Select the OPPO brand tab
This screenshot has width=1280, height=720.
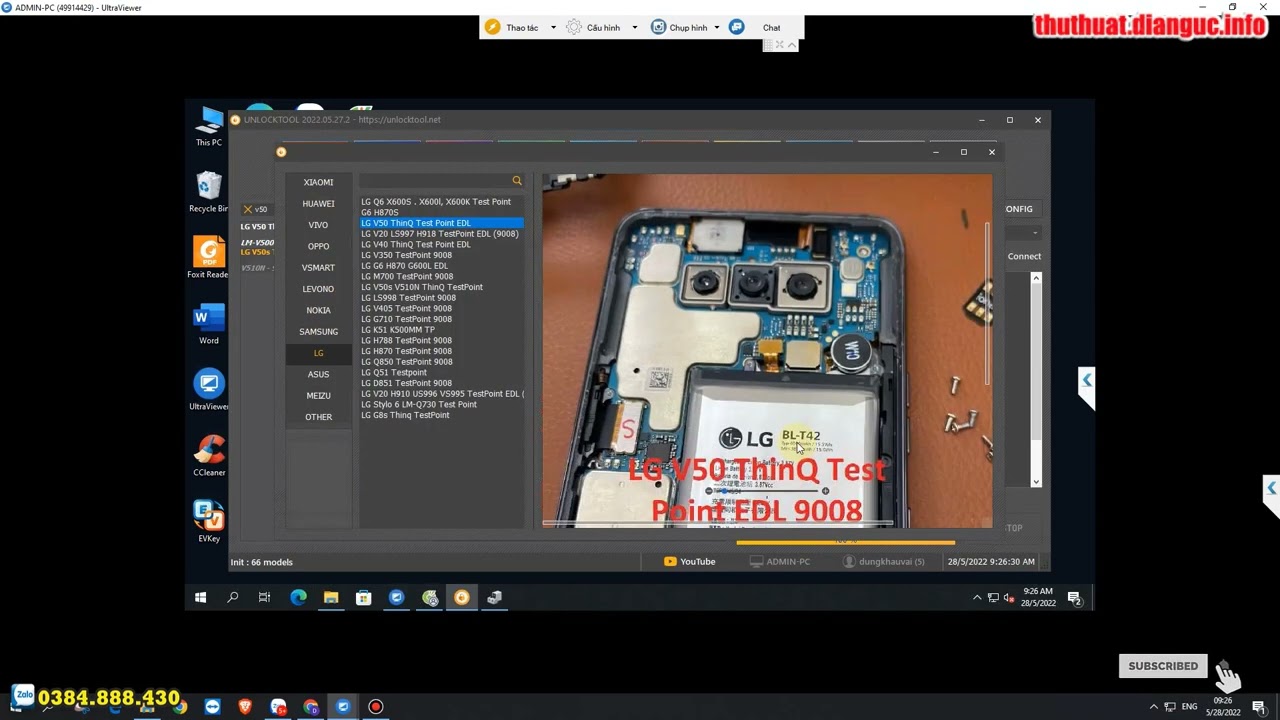tap(318, 246)
